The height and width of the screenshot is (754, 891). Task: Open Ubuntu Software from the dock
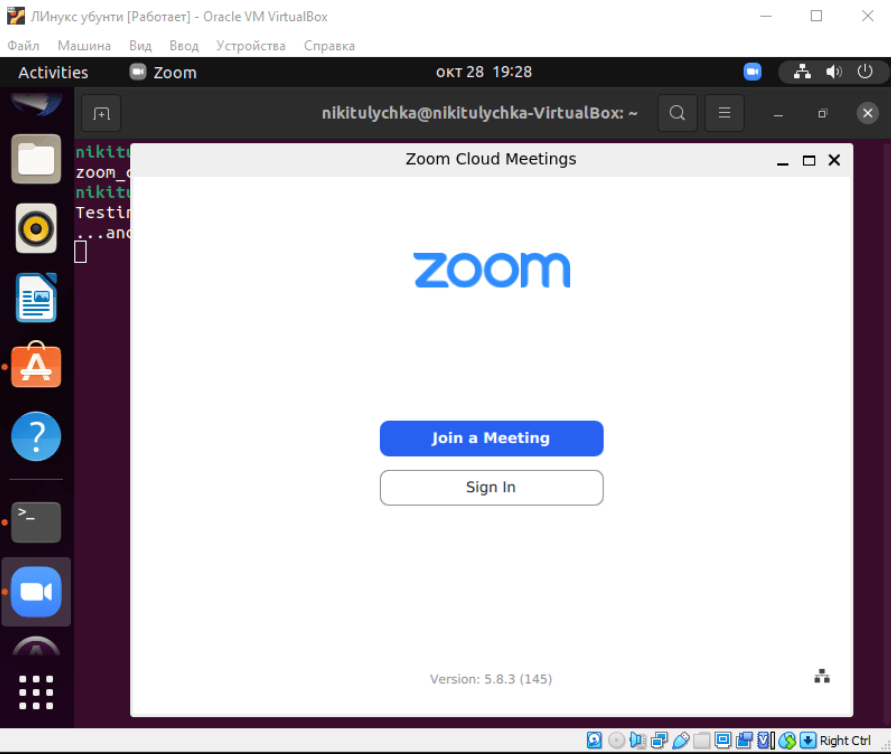(x=36, y=367)
